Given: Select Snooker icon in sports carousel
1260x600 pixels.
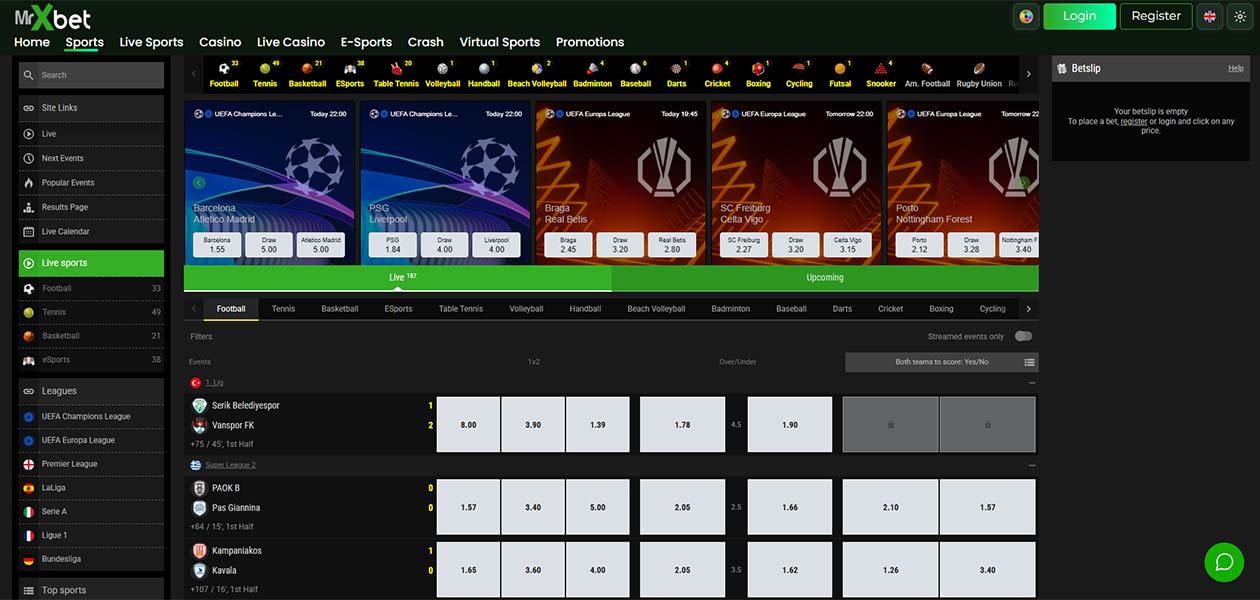Looking at the screenshot, I should click(x=881, y=74).
